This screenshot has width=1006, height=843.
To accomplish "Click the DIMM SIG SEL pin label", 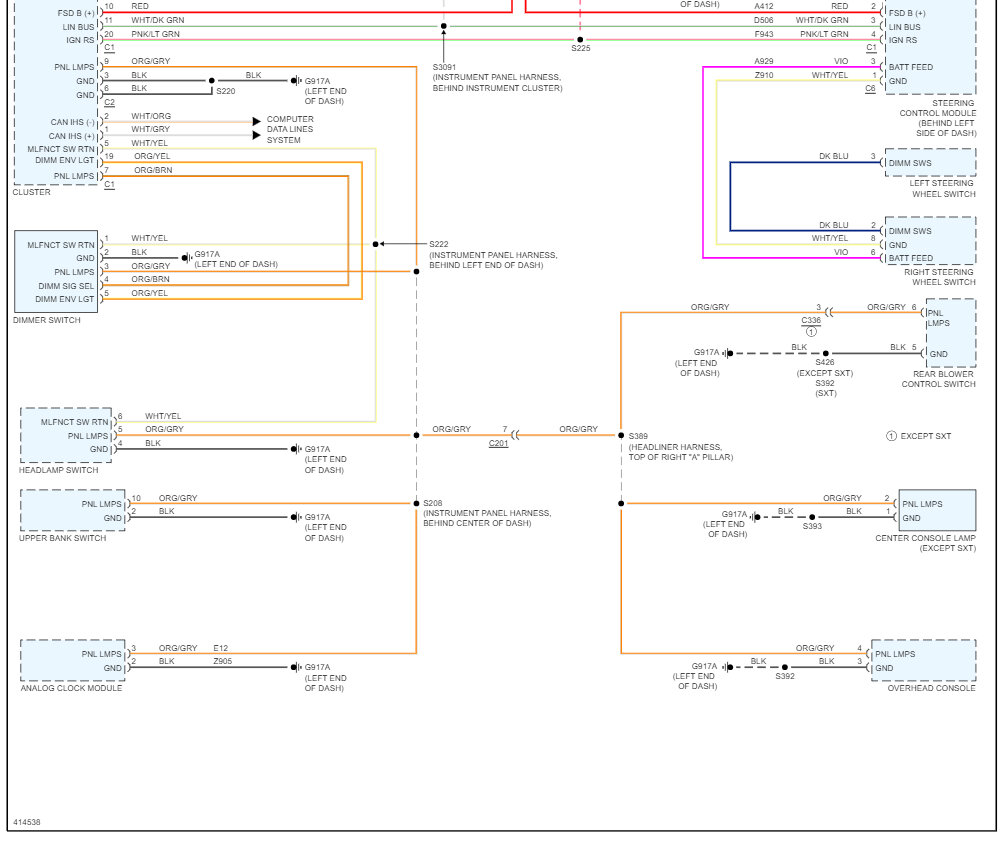I will coord(66,286).
